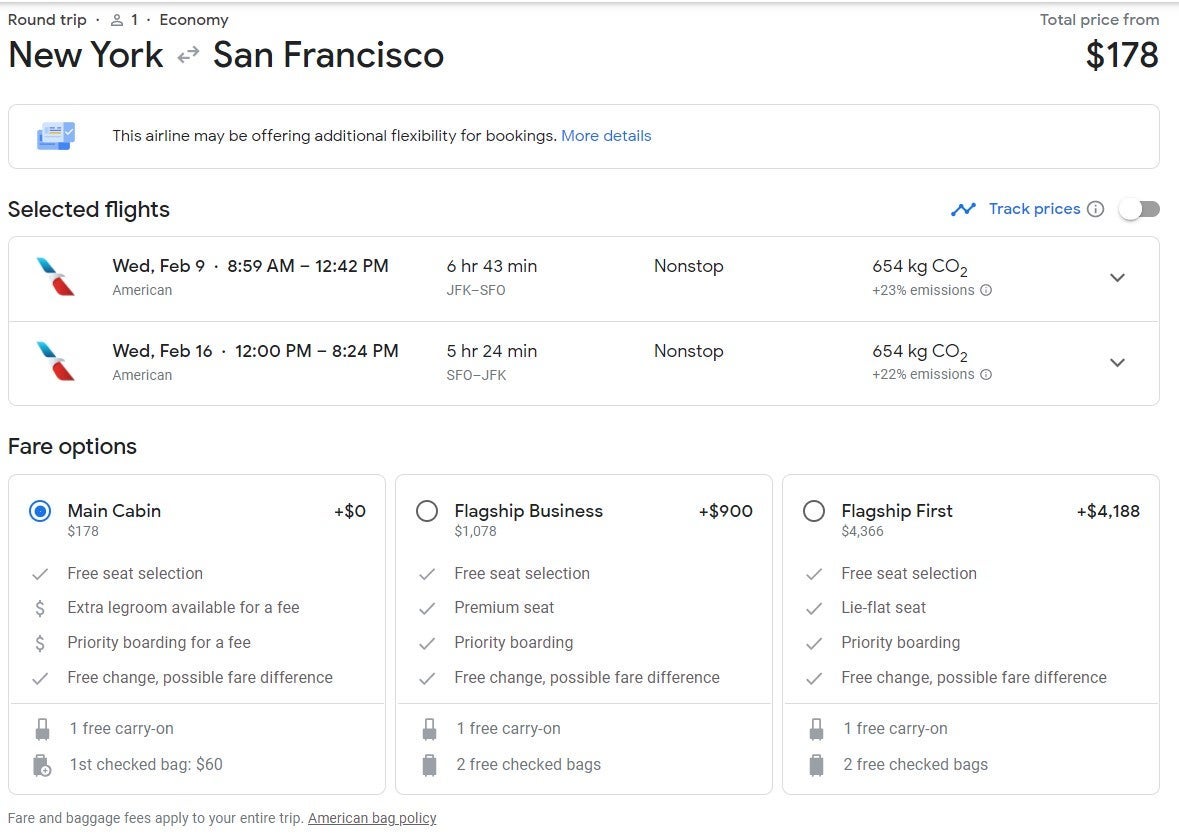Click the booking flexibility ticket icon
Screen dimensions: 1179x835
56,136
